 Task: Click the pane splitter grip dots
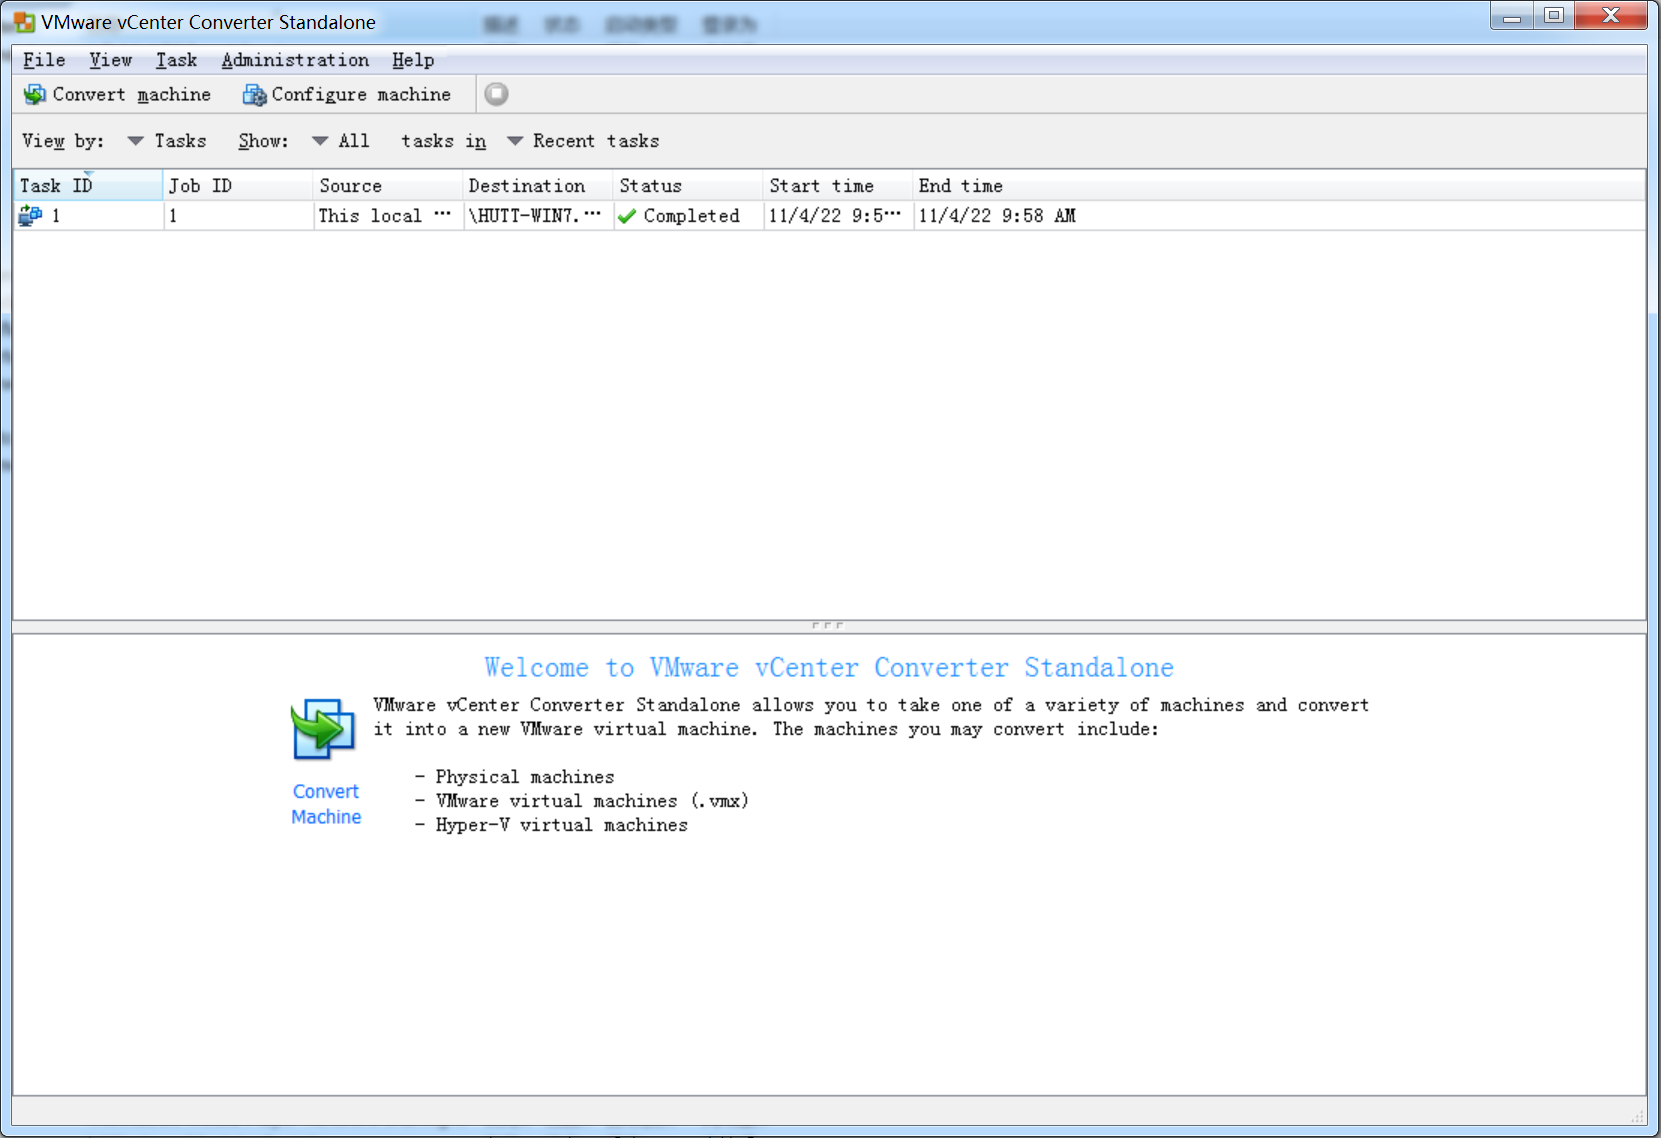pyautogui.click(x=828, y=626)
